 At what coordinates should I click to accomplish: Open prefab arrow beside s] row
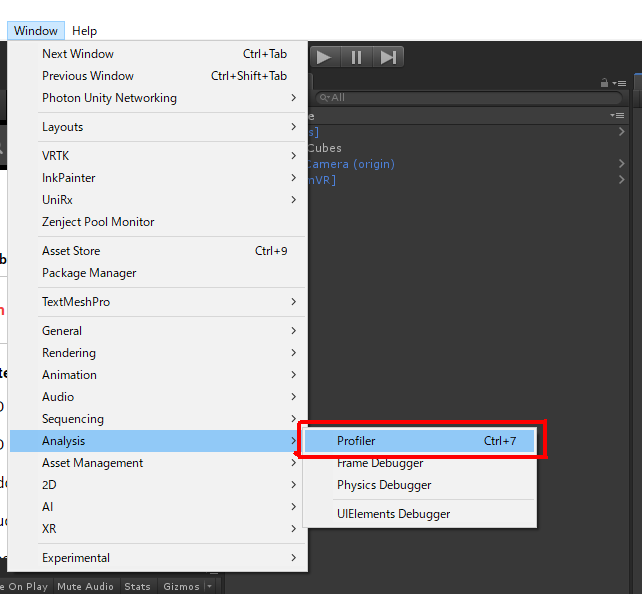click(x=622, y=131)
